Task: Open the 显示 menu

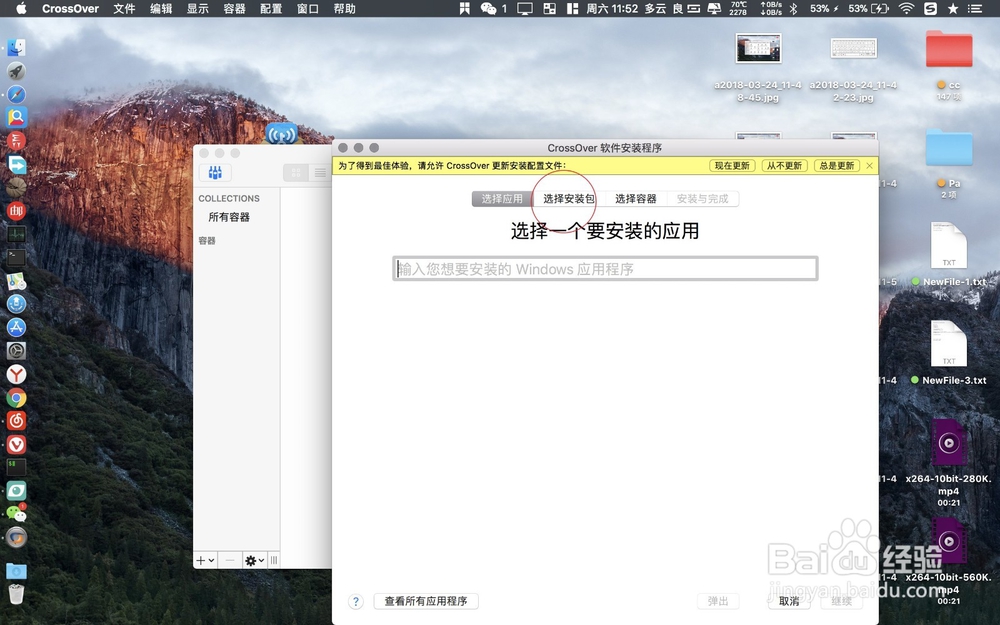Action: [x=198, y=8]
